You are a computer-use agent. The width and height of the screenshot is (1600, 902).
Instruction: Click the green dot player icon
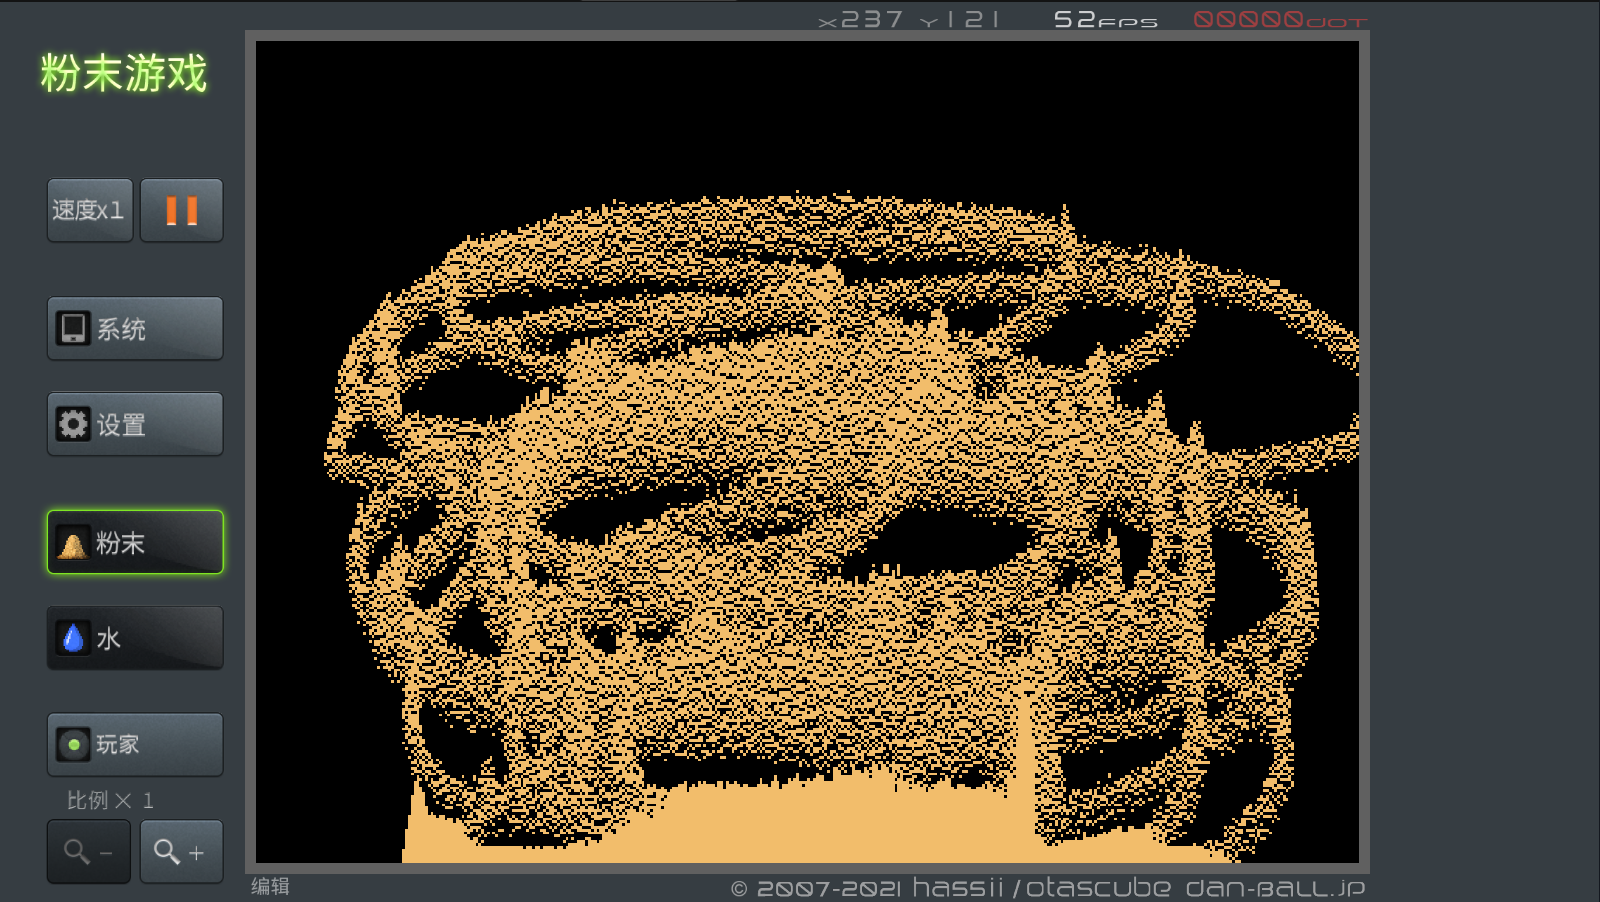[x=73, y=745]
